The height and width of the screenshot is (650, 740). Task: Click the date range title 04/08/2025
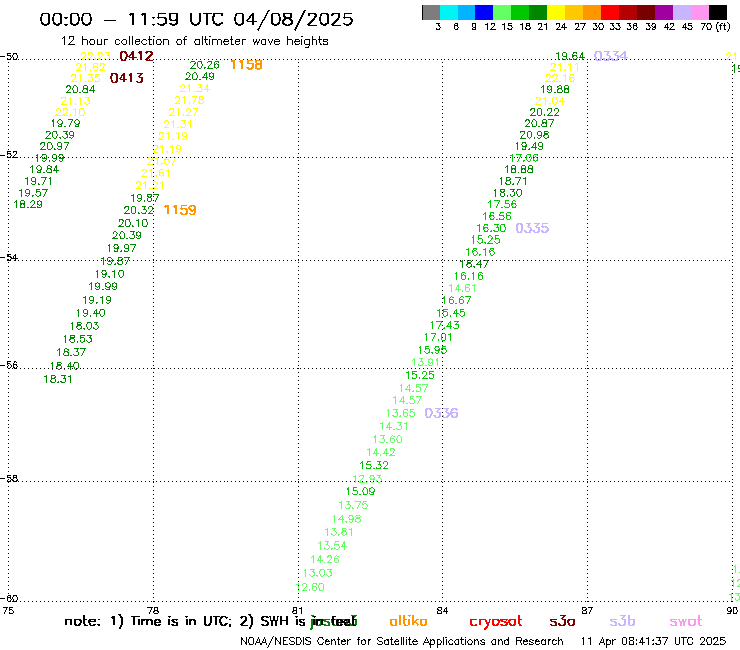[293, 19]
